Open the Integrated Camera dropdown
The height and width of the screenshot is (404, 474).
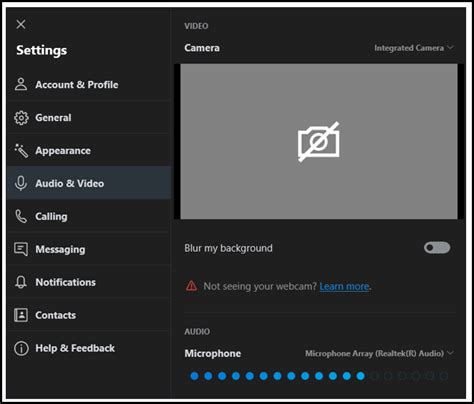point(414,48)
